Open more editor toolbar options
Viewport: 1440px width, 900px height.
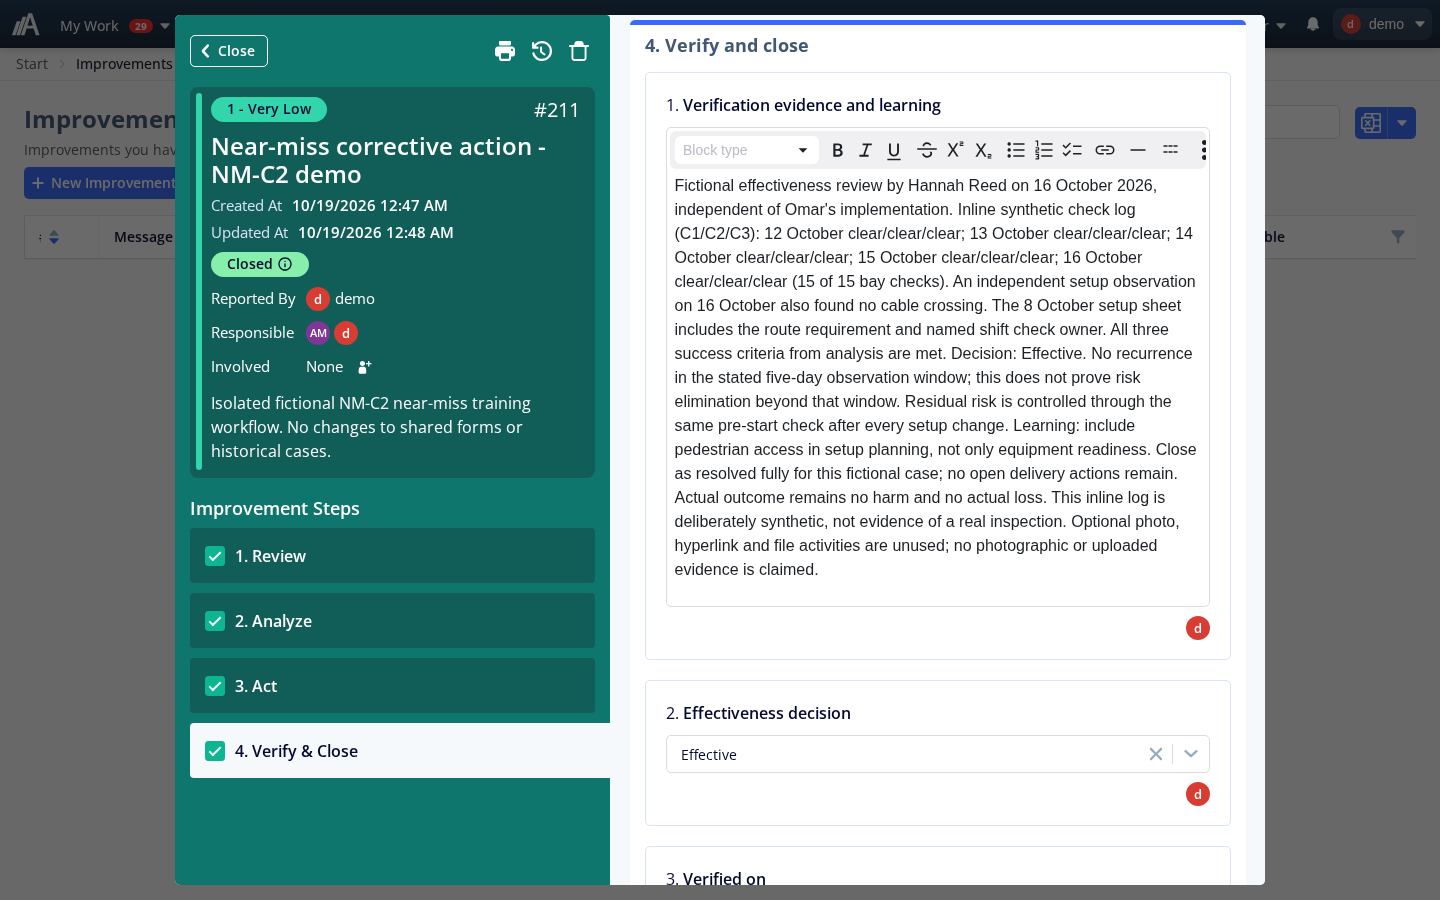point(1204,150)
